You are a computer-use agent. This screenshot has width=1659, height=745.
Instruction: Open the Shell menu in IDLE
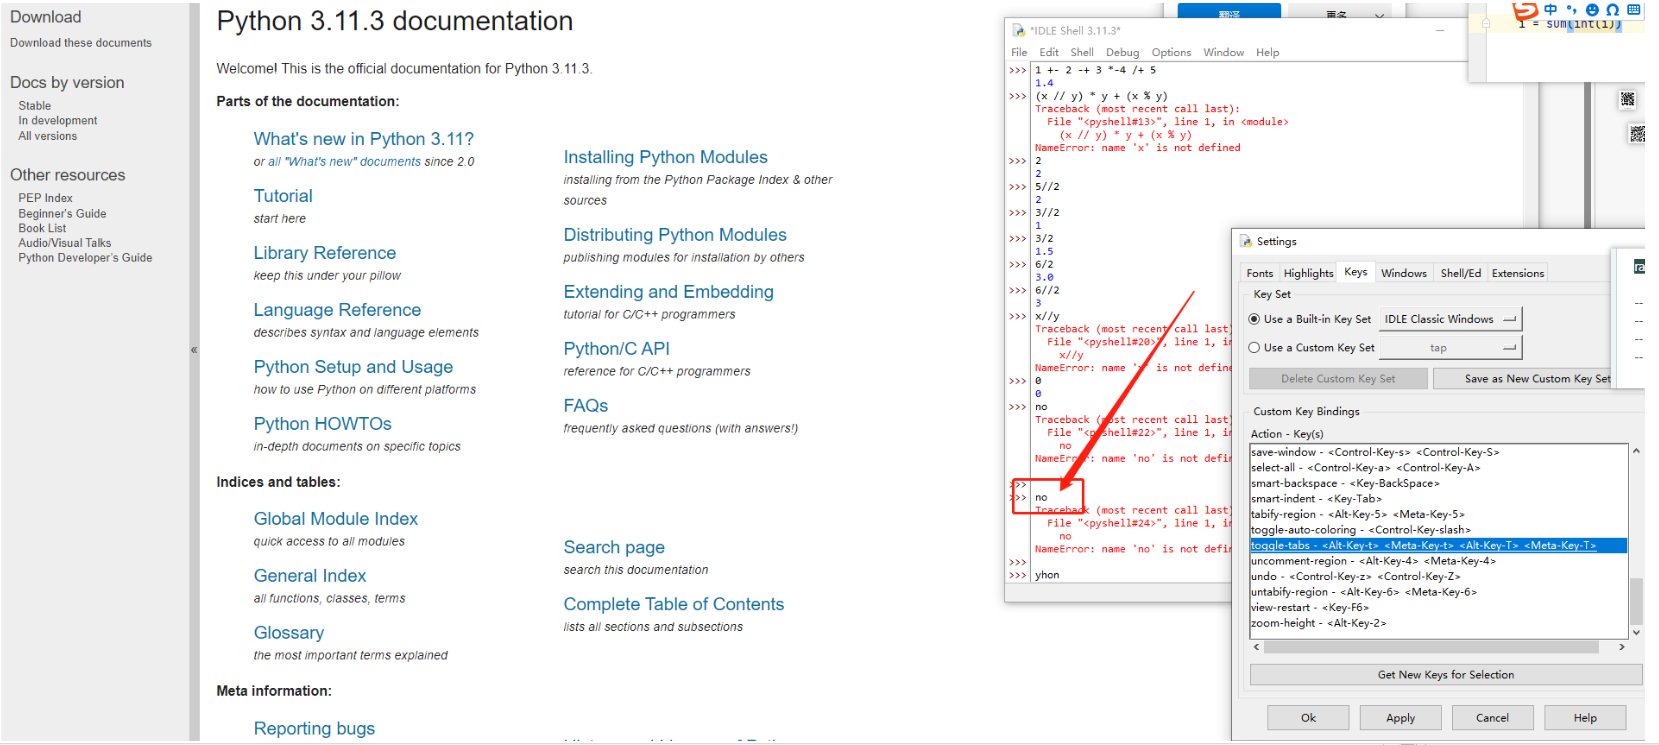[x=1082, y=52]
